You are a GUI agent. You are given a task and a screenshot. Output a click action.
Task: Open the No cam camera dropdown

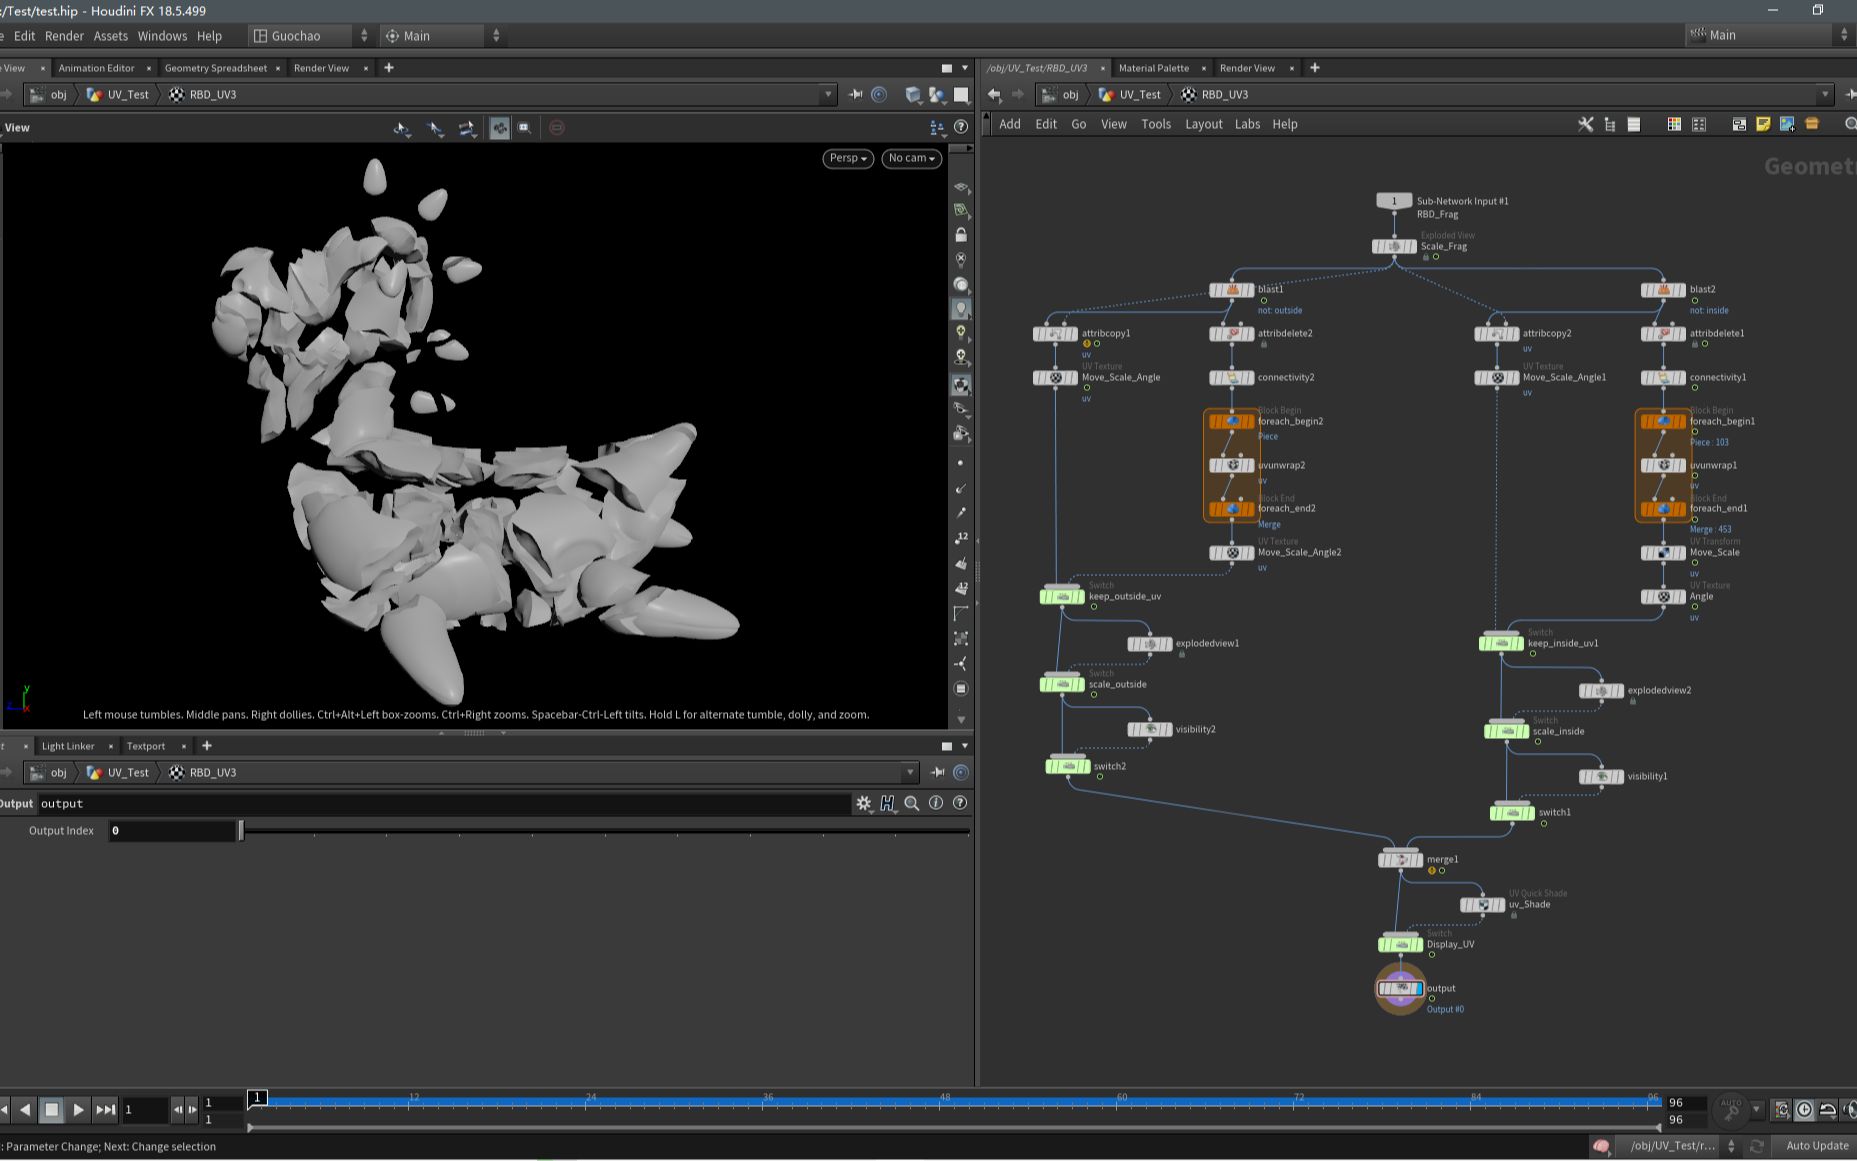pos(911,158)
